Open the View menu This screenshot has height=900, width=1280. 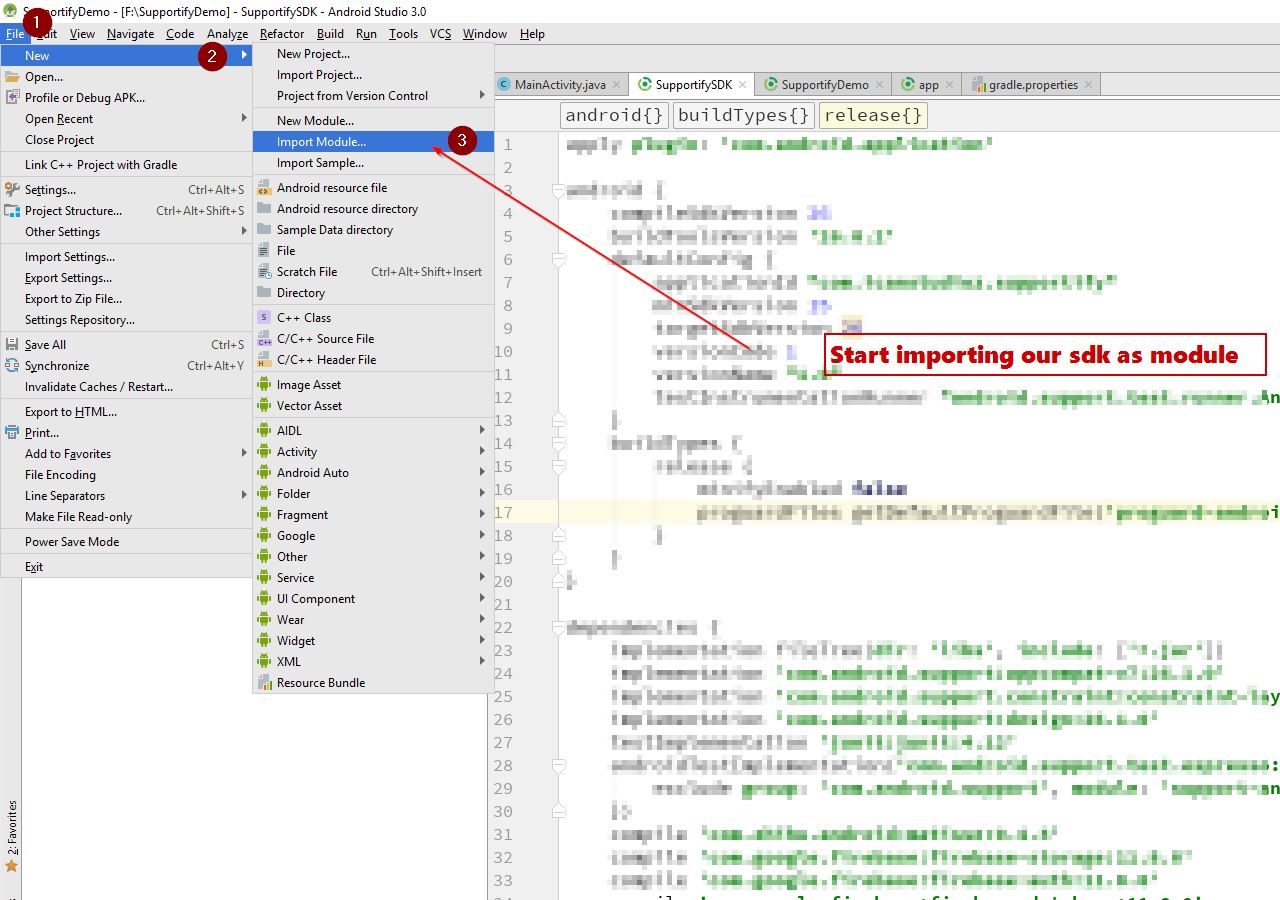coord(82,34)
